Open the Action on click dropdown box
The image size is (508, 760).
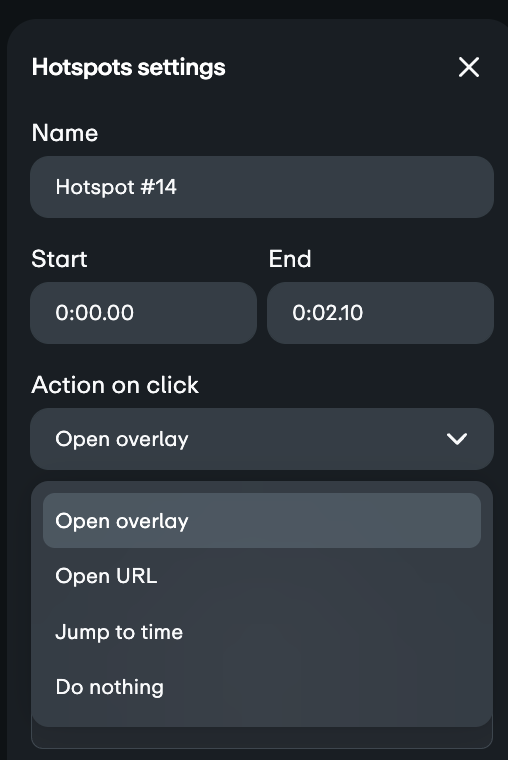pos(262,439)
